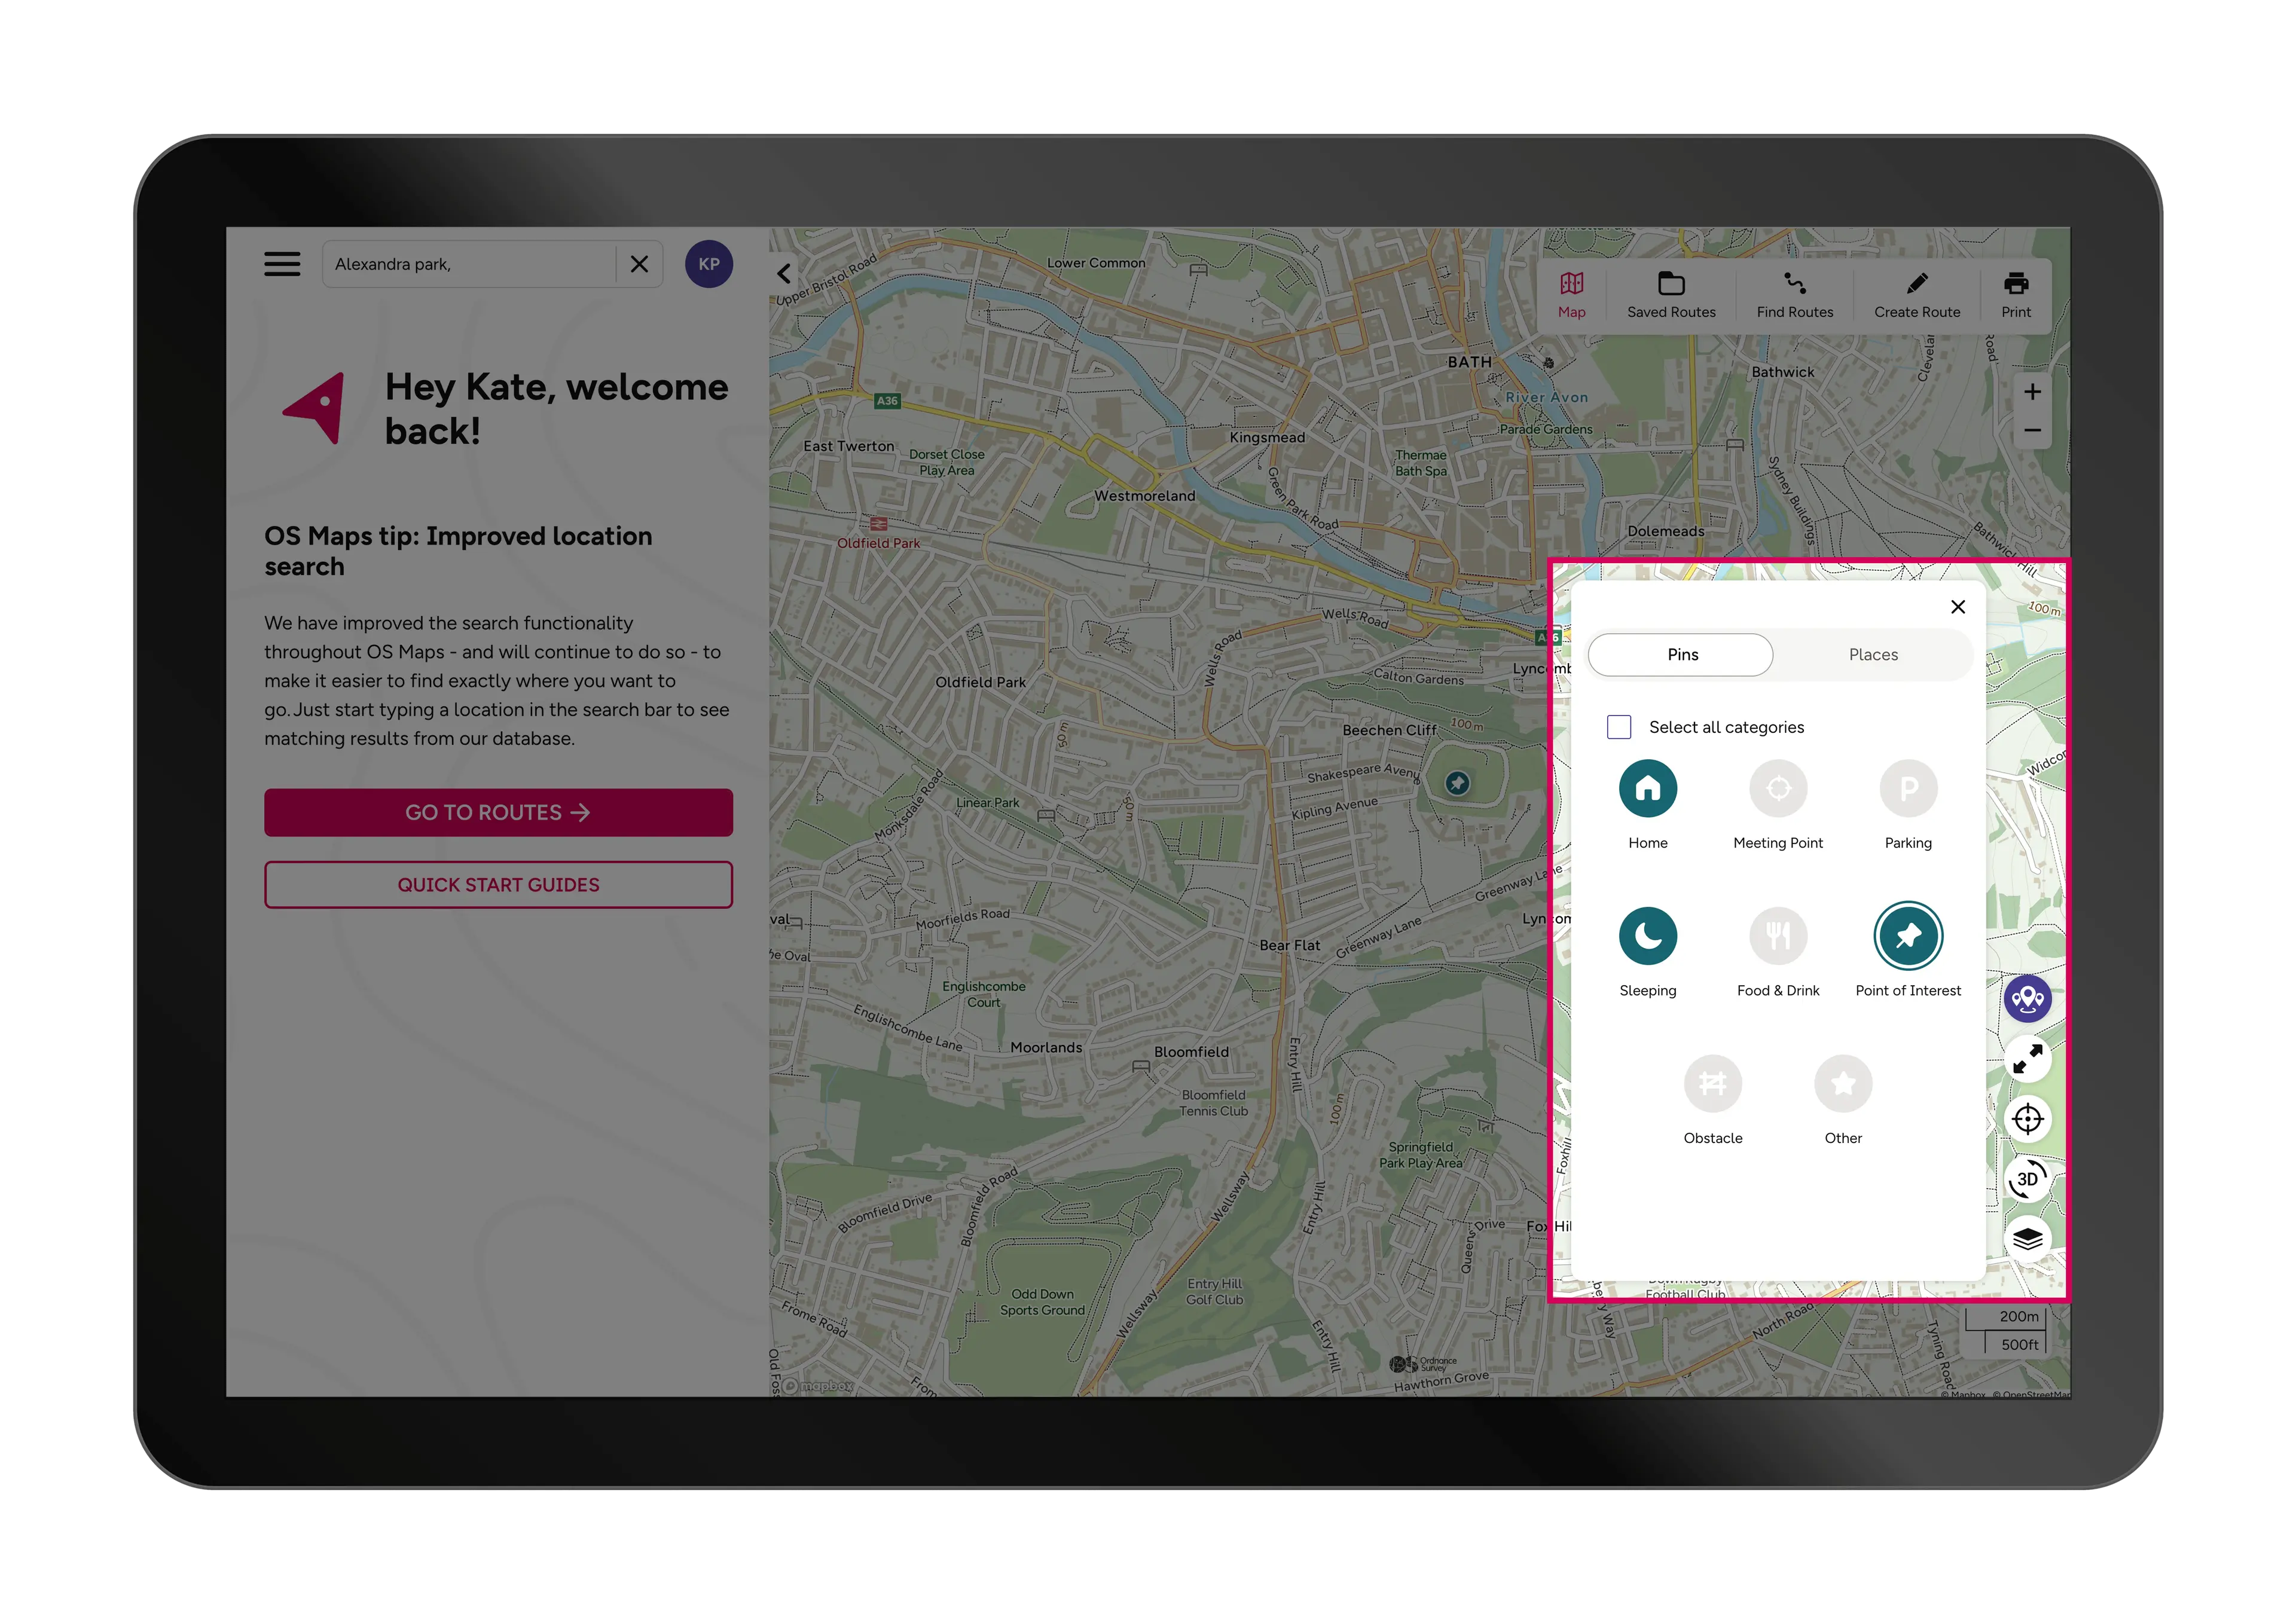Click the Beechen Cliff map label
The width and height of the screenshot is (2296, 1623).
tap(1389, 730)
